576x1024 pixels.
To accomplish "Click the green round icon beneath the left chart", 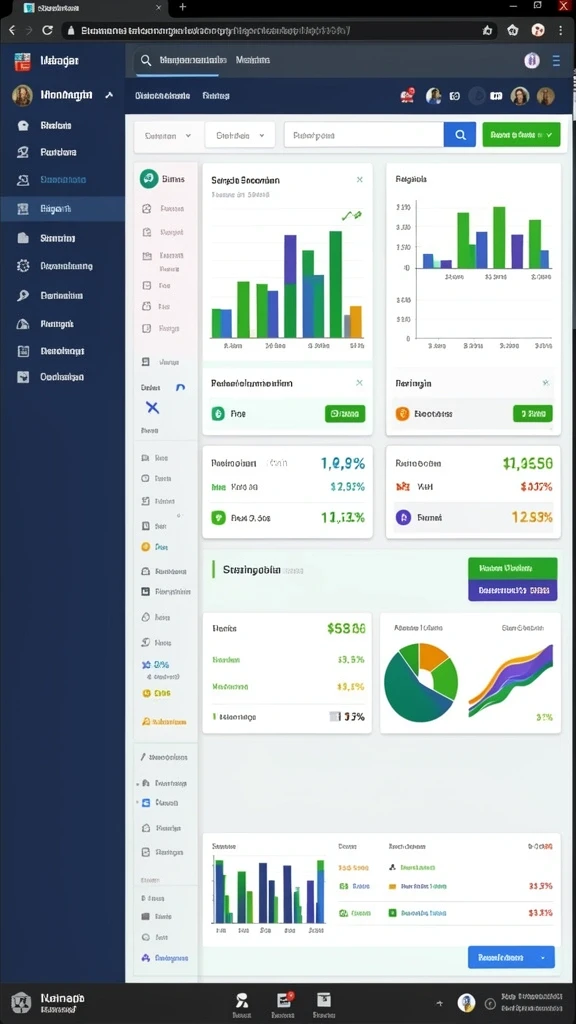I will click(x=218, y=413).
